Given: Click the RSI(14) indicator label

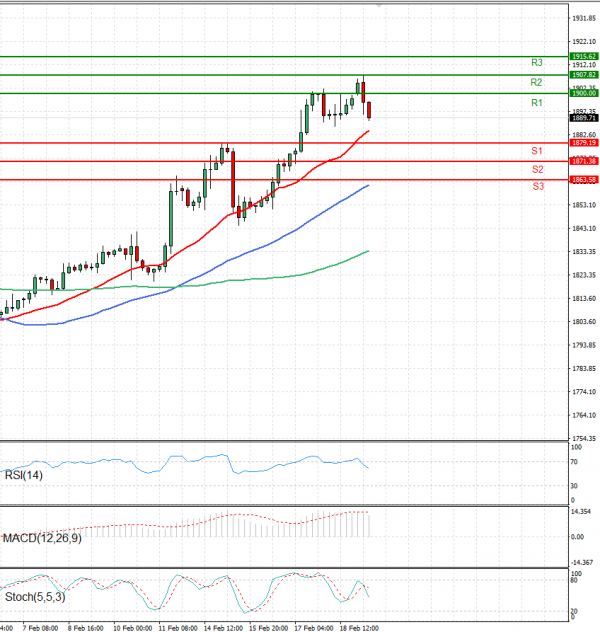Looking at the screenshot, I should pyautogui.click(x=24, y=477).
